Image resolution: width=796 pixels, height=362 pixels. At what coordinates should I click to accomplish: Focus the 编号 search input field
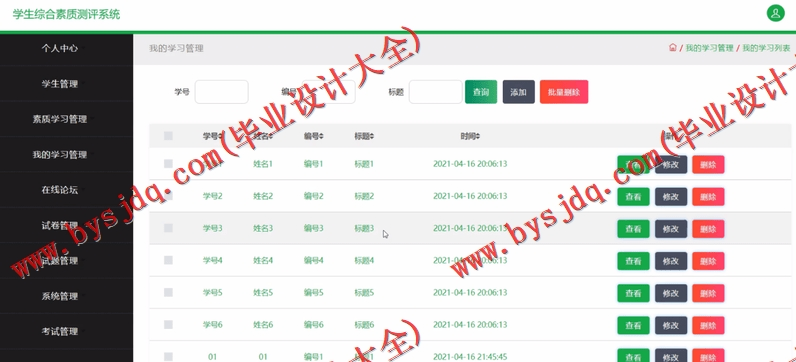coord(328,92)
